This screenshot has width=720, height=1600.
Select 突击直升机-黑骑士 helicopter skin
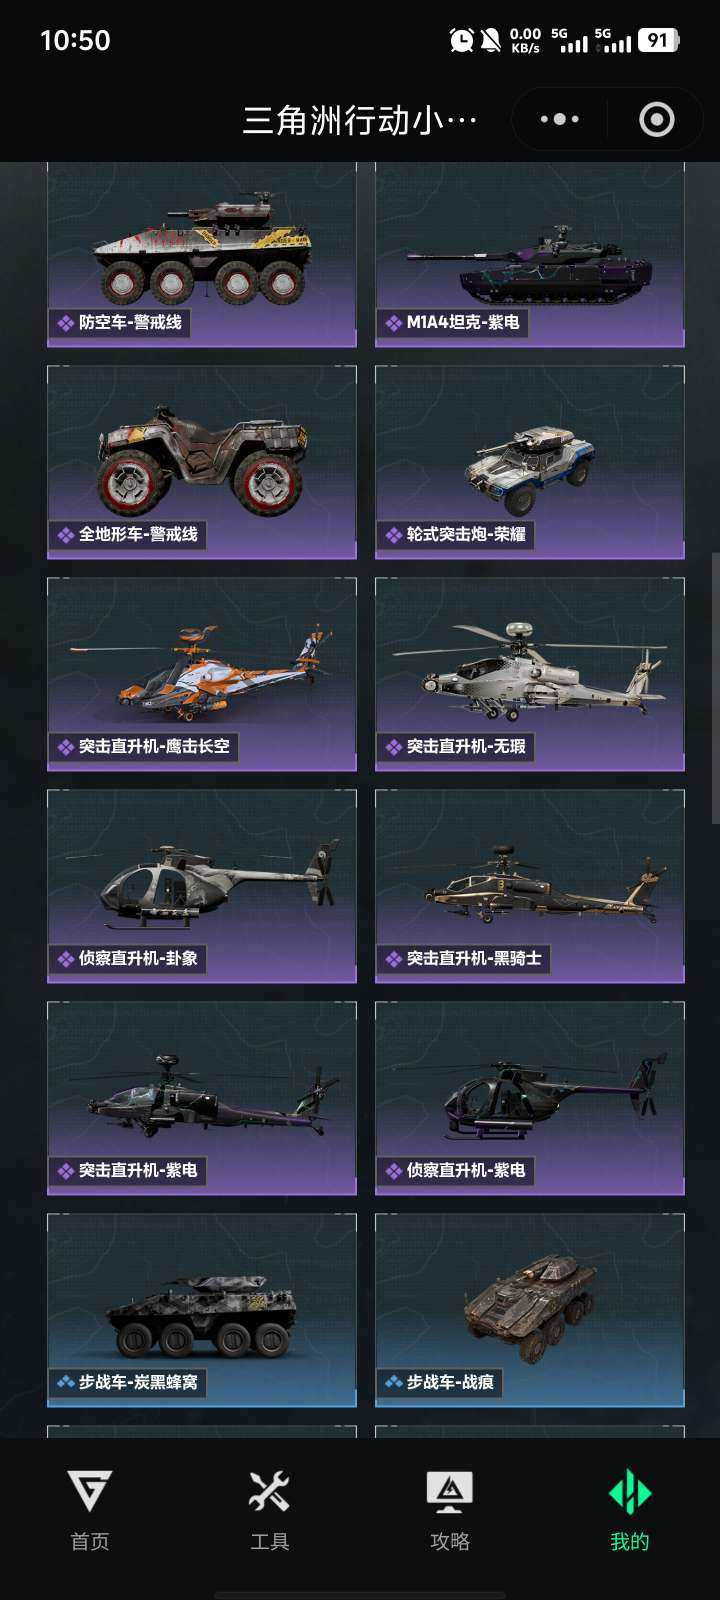tap(530, 886)
